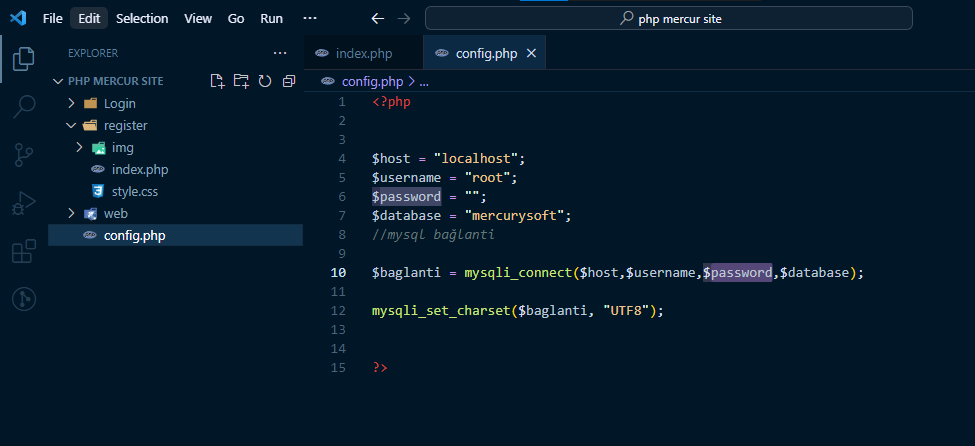Click the Login folder icon

(x=91, y=103)
